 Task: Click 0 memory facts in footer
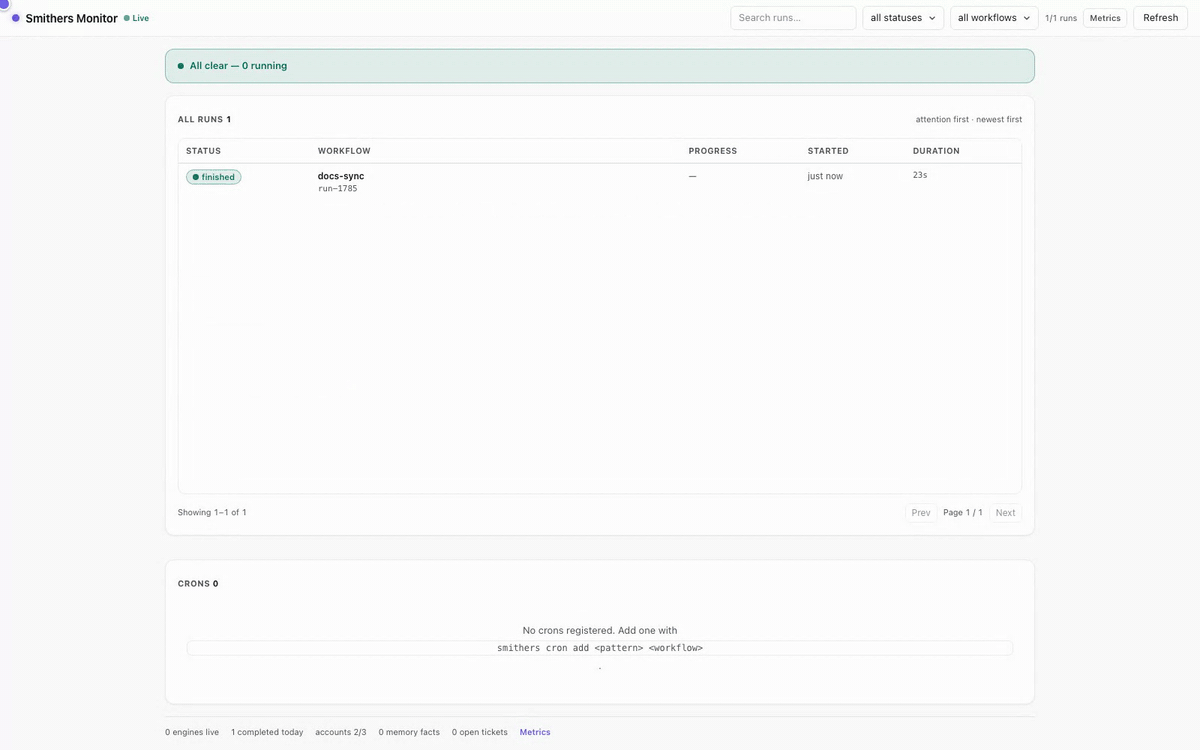tap(409, 732)
